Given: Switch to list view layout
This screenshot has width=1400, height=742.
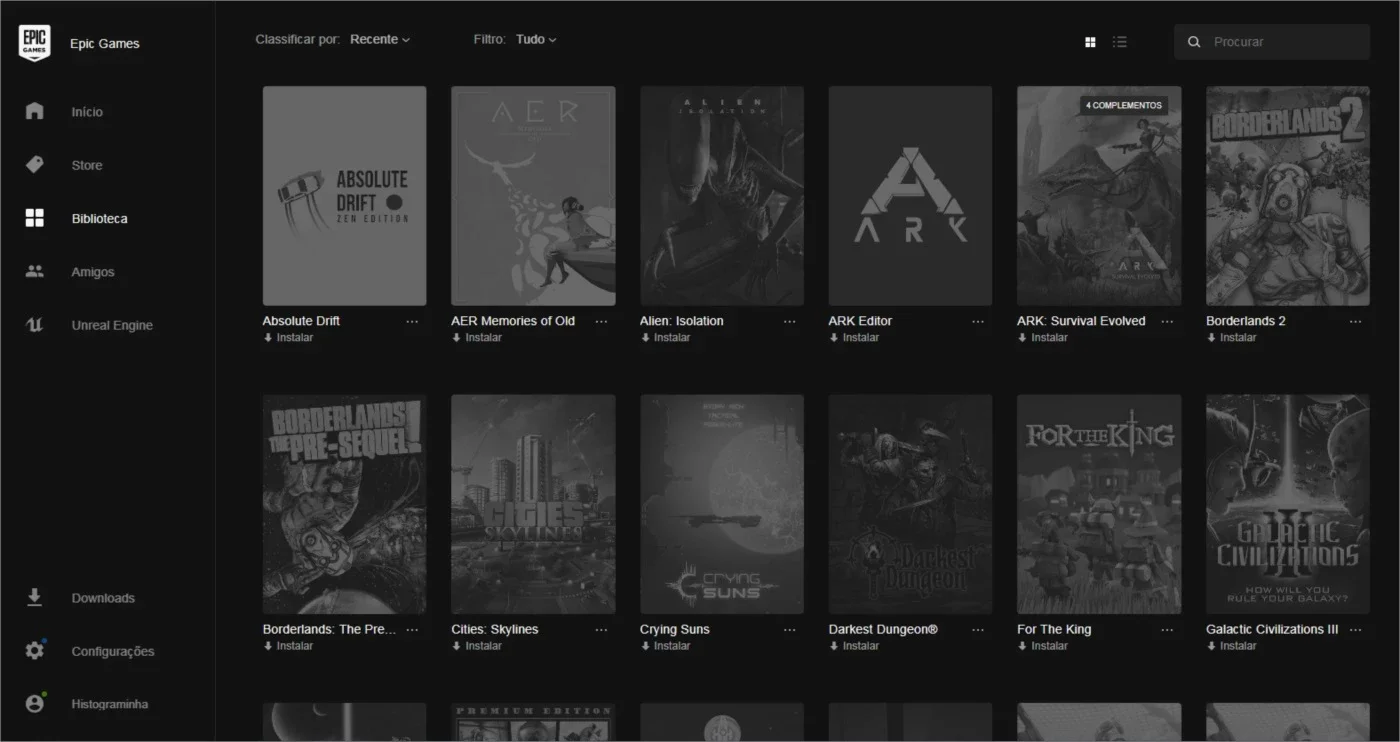Looking at the screenshot, I should click(1120, 42).
